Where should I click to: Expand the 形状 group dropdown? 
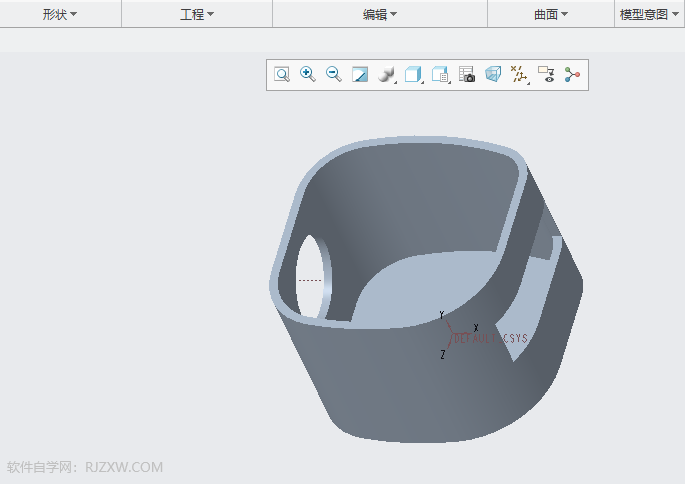coord(60,14)
